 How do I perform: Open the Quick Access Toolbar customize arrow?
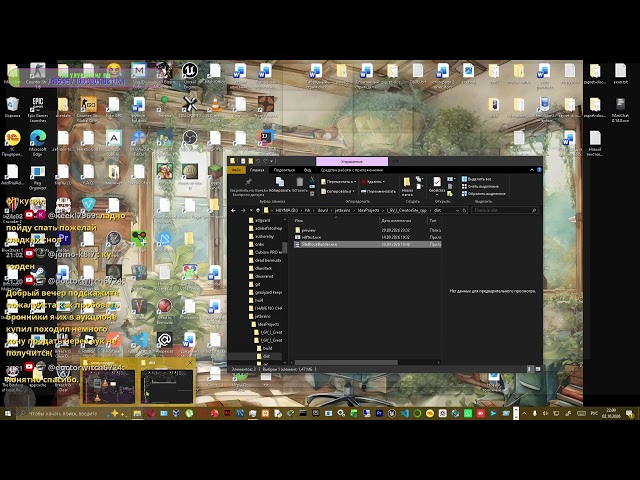point(271,161)
